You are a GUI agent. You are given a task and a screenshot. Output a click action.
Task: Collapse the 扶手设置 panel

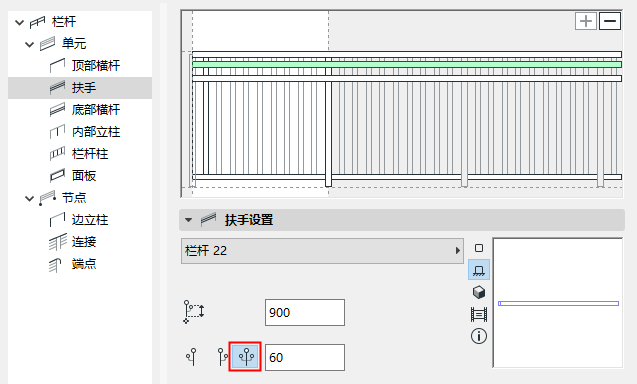(x=188, y=220)
